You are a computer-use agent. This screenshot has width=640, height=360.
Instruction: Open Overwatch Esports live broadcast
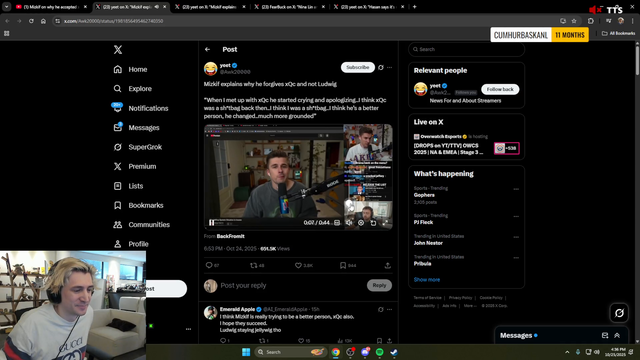(x=466, y=145)
